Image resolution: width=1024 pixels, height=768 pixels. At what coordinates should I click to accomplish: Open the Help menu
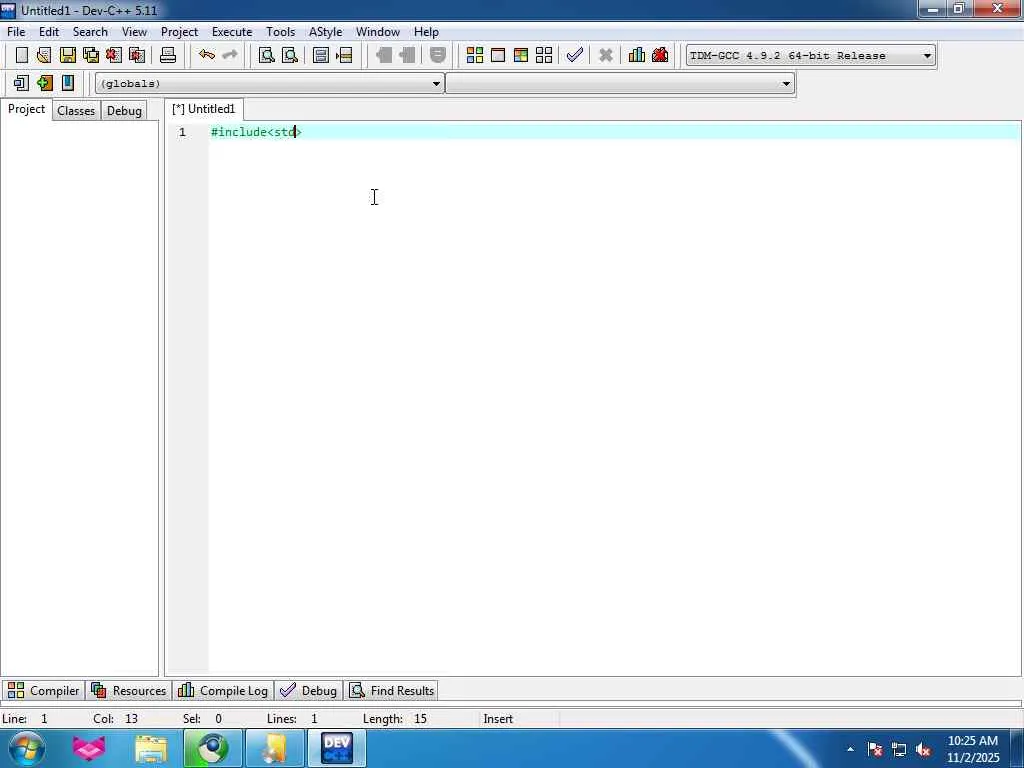426,32
